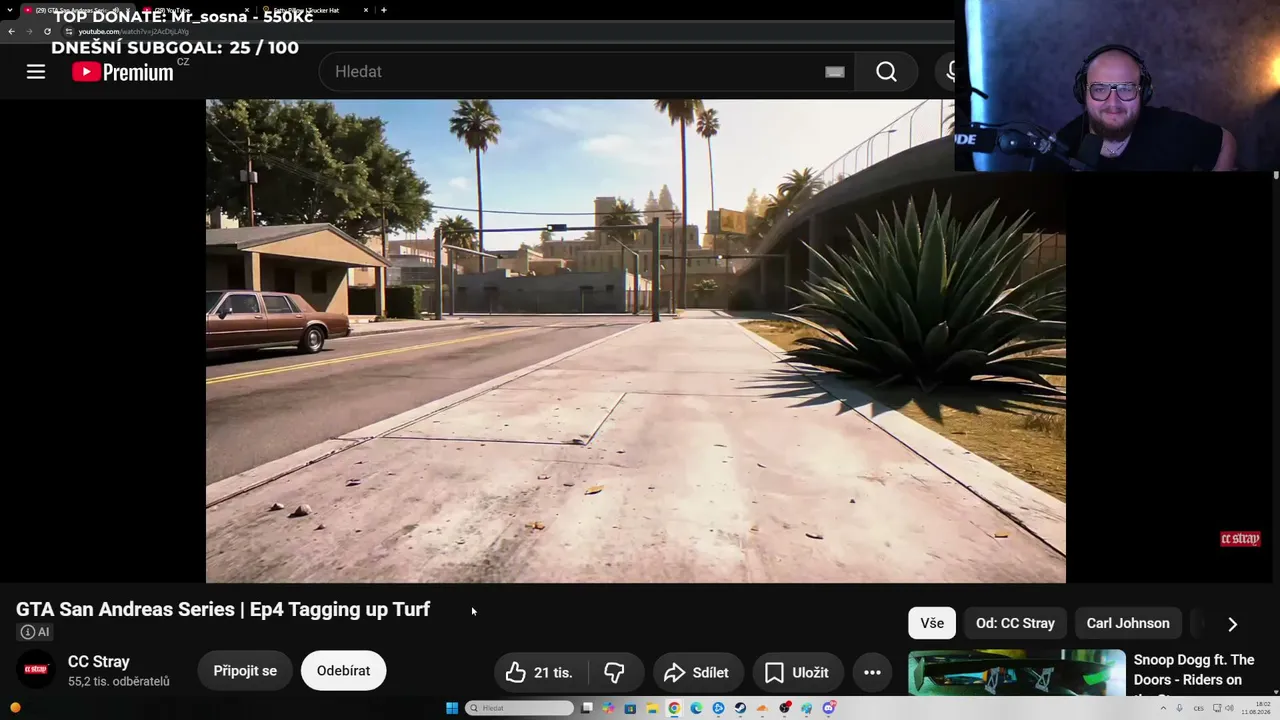Like the video with thumbs up
Screen dimensions: 1280x720
click(540, 672)
